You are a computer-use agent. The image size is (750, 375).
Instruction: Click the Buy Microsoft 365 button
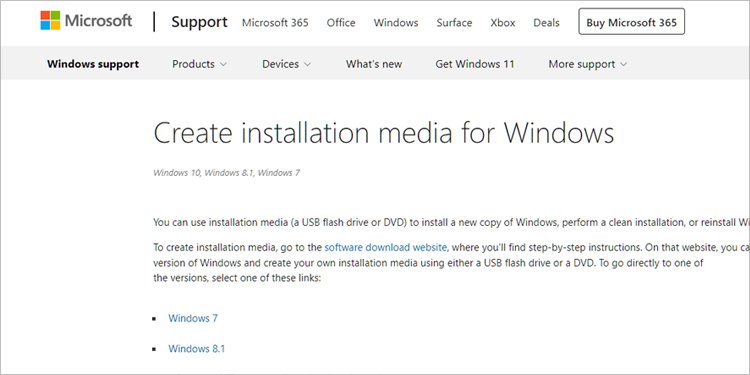coord(631,22)
